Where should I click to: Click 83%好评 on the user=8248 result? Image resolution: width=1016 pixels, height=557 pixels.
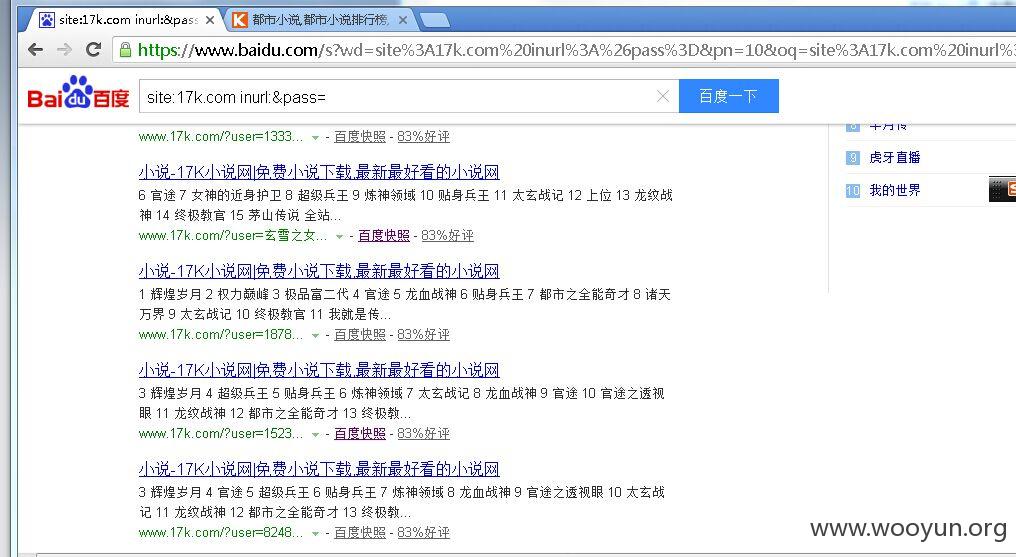(x=423, y=533)
